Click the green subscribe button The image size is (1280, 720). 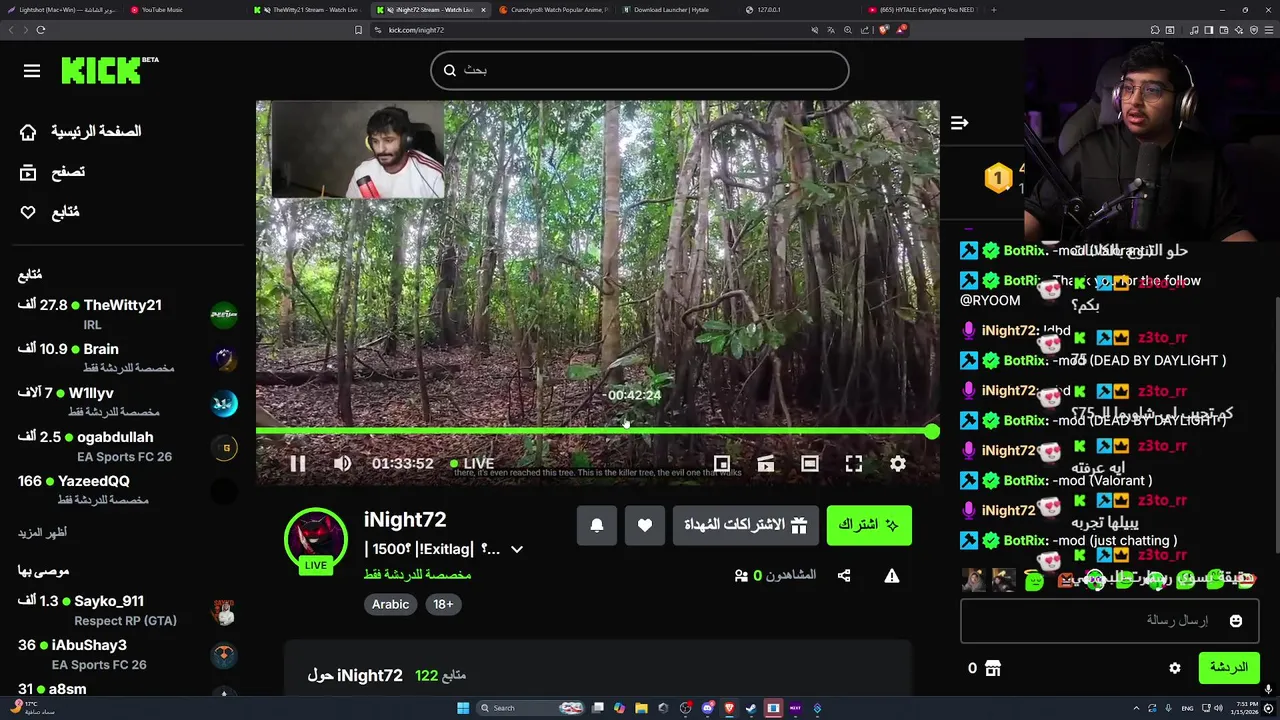[869, 525]
